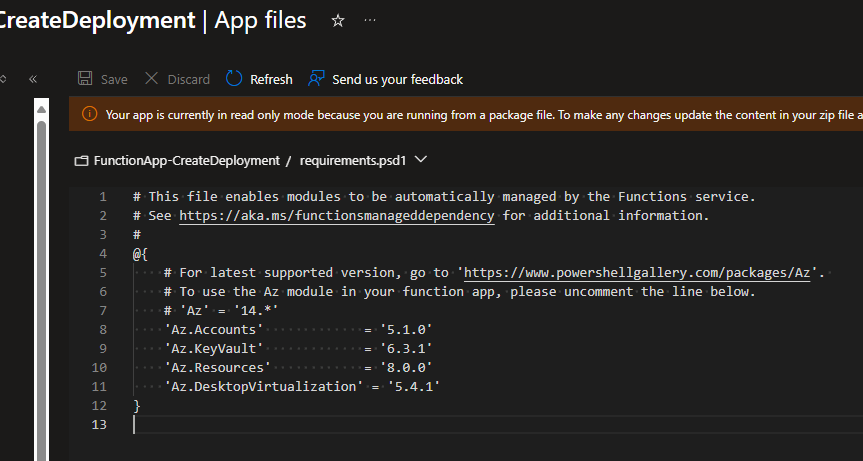This screenshot has height=461, width=863.
Task: Click the '5.1.0' version value
Action: point(406,330)
